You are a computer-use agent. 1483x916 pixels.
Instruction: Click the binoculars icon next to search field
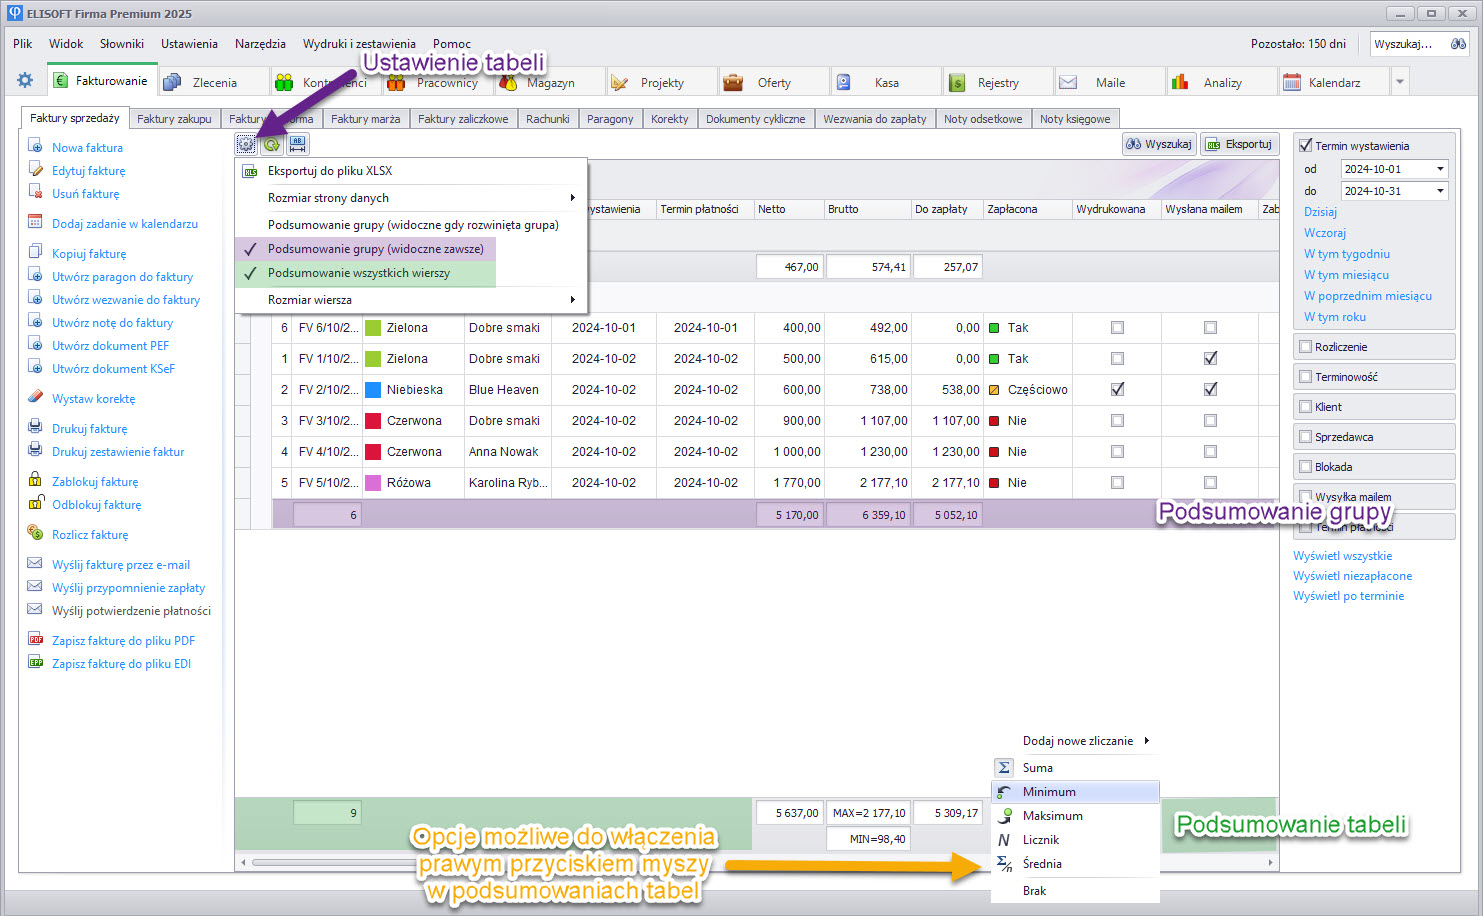(x=1458, y=44)
